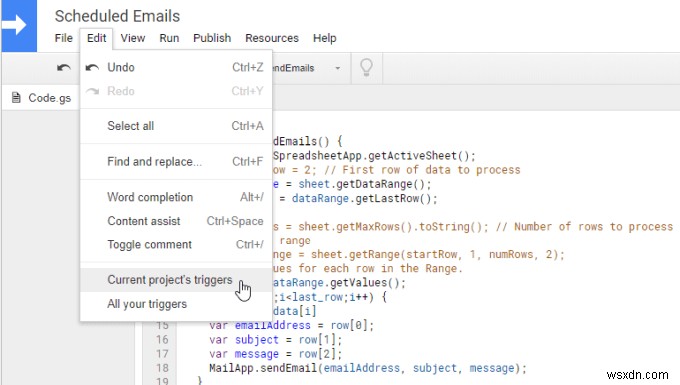The height and width of the screenshot is (385, 680).
Task: Choose Toggle comment menu entry
Action: [x=176, y=245]
